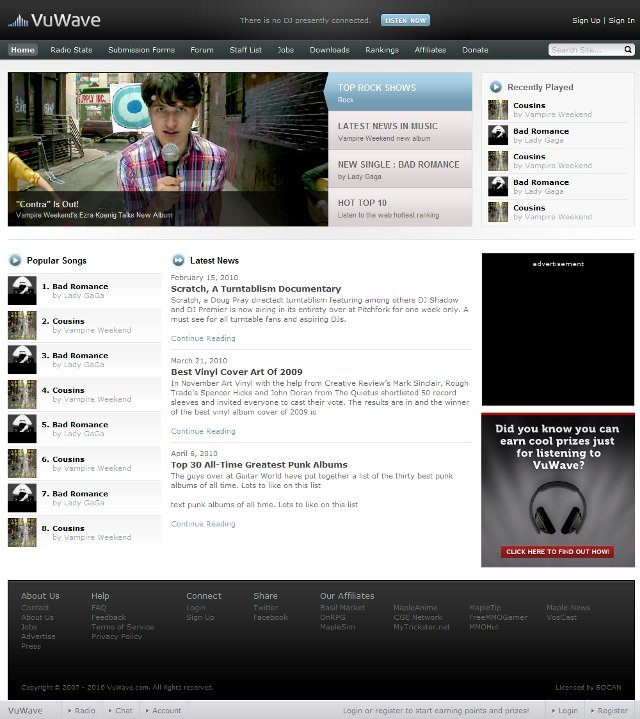
Task: Continue Reading the Scratch documentary article
Action: 203,338
